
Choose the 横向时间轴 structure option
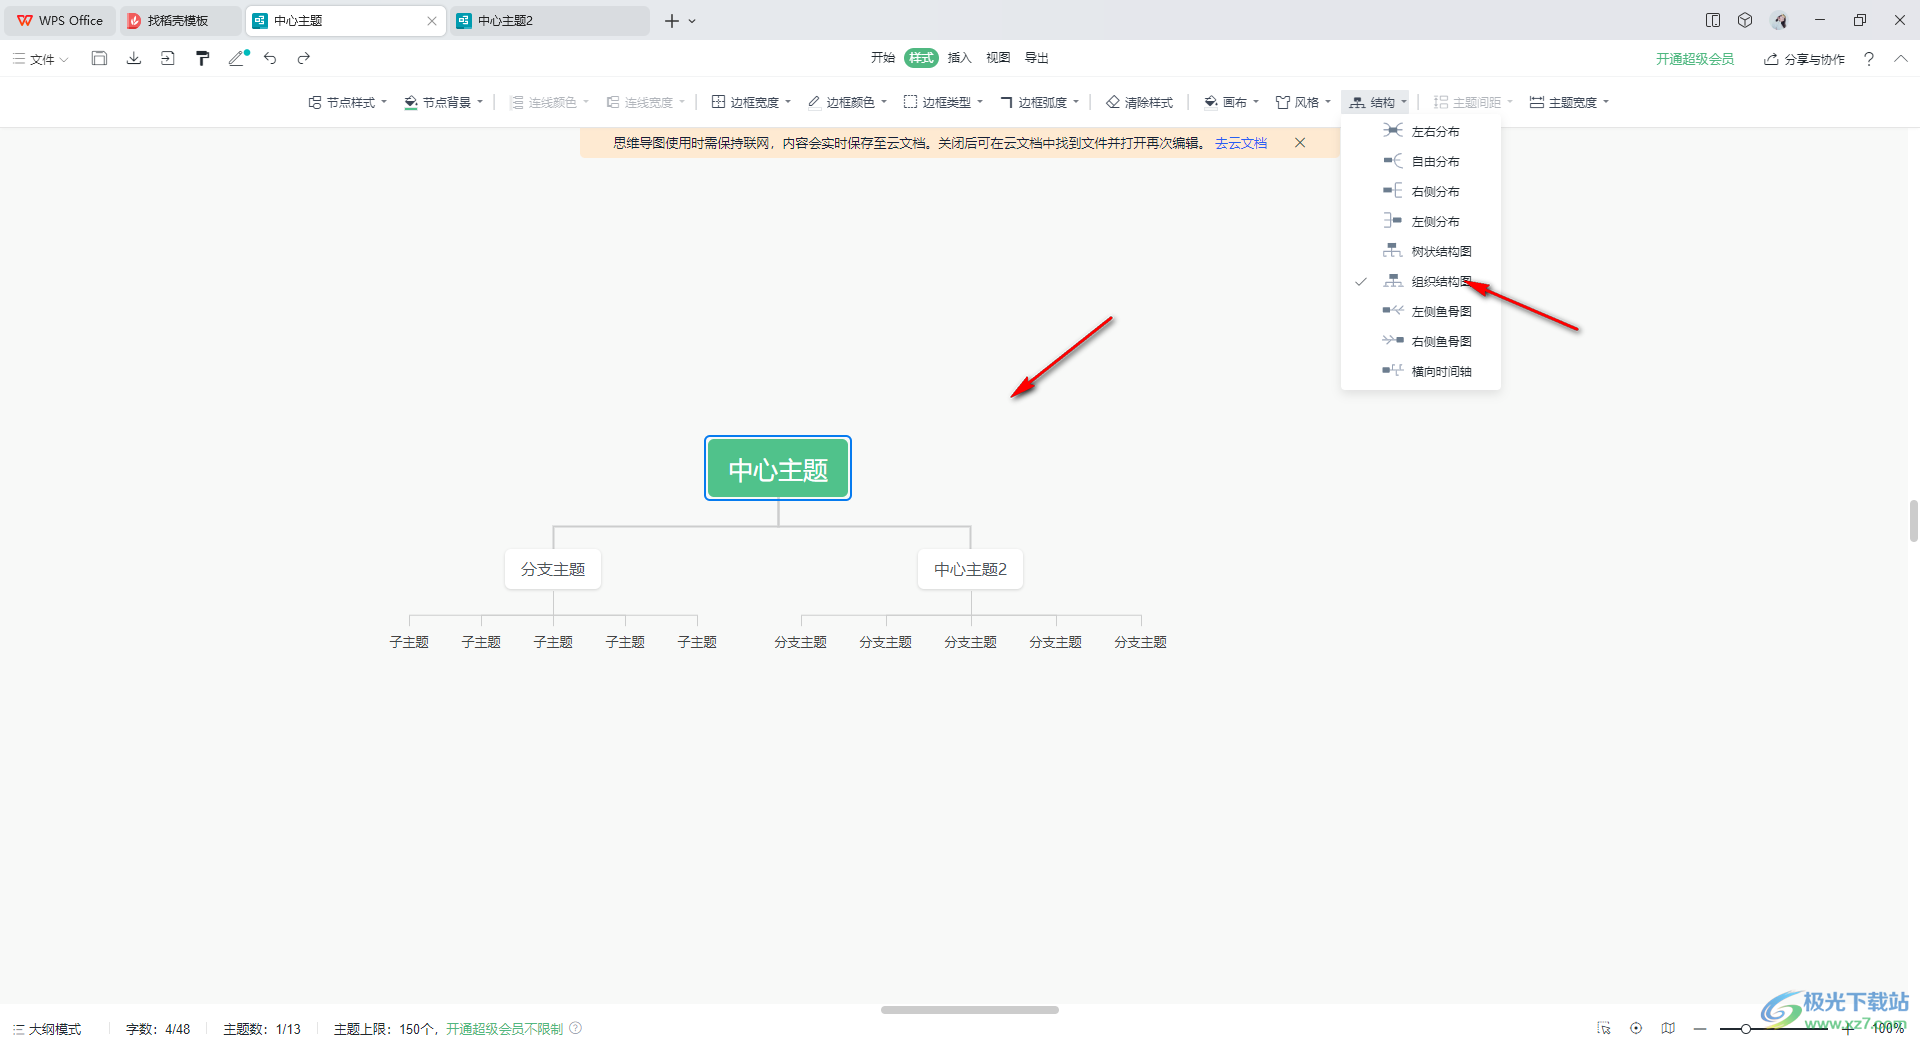tap(1421, 371)
